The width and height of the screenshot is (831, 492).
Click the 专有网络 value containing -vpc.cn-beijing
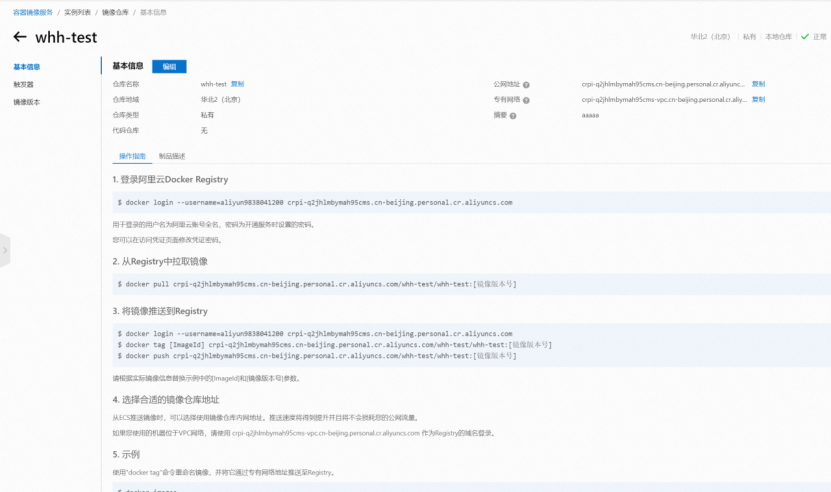(664, 99)
